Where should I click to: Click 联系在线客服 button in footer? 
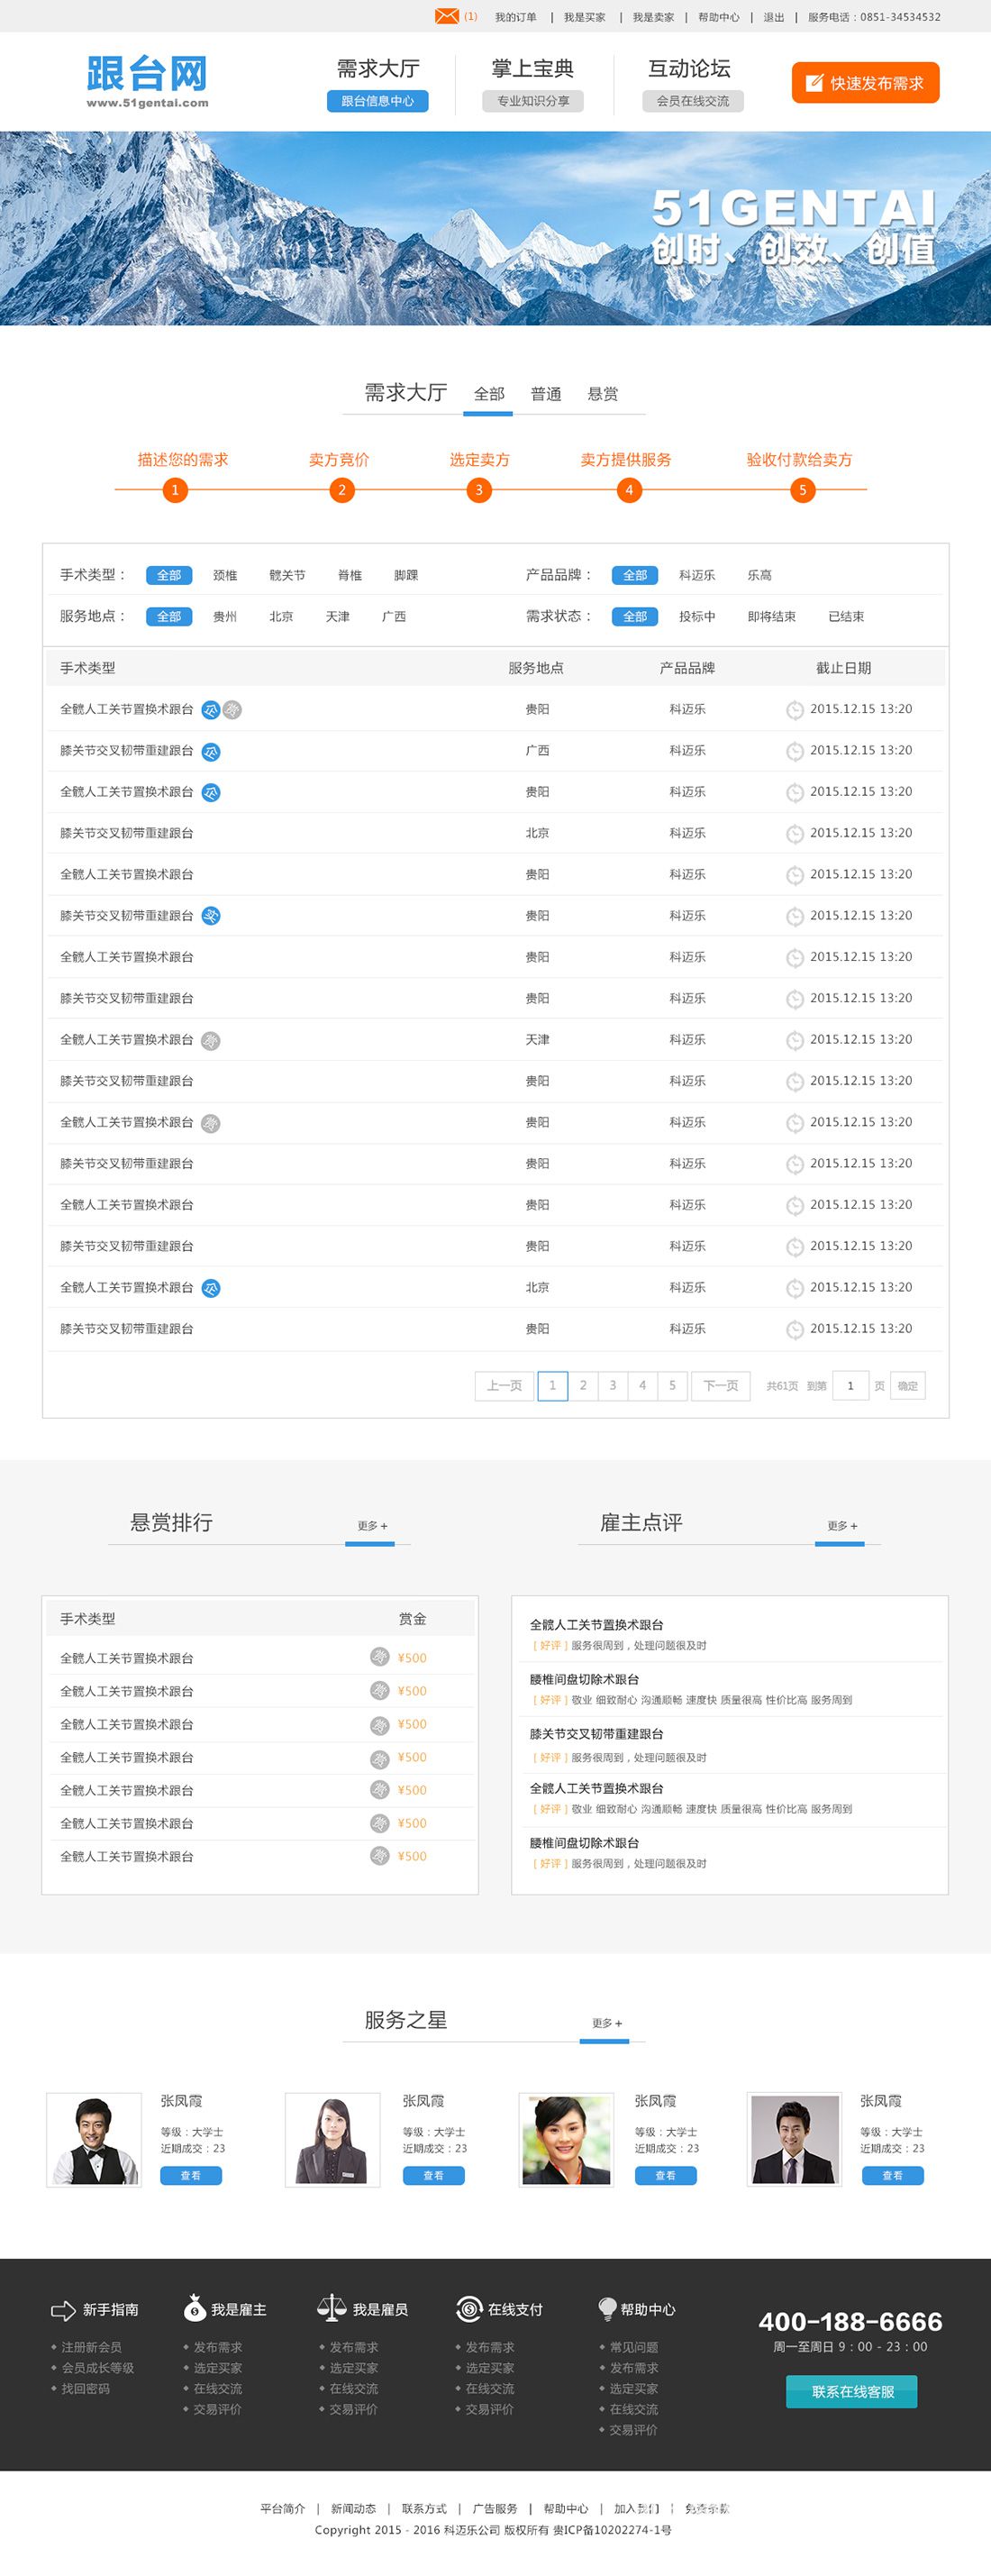tap(852, 2391)
